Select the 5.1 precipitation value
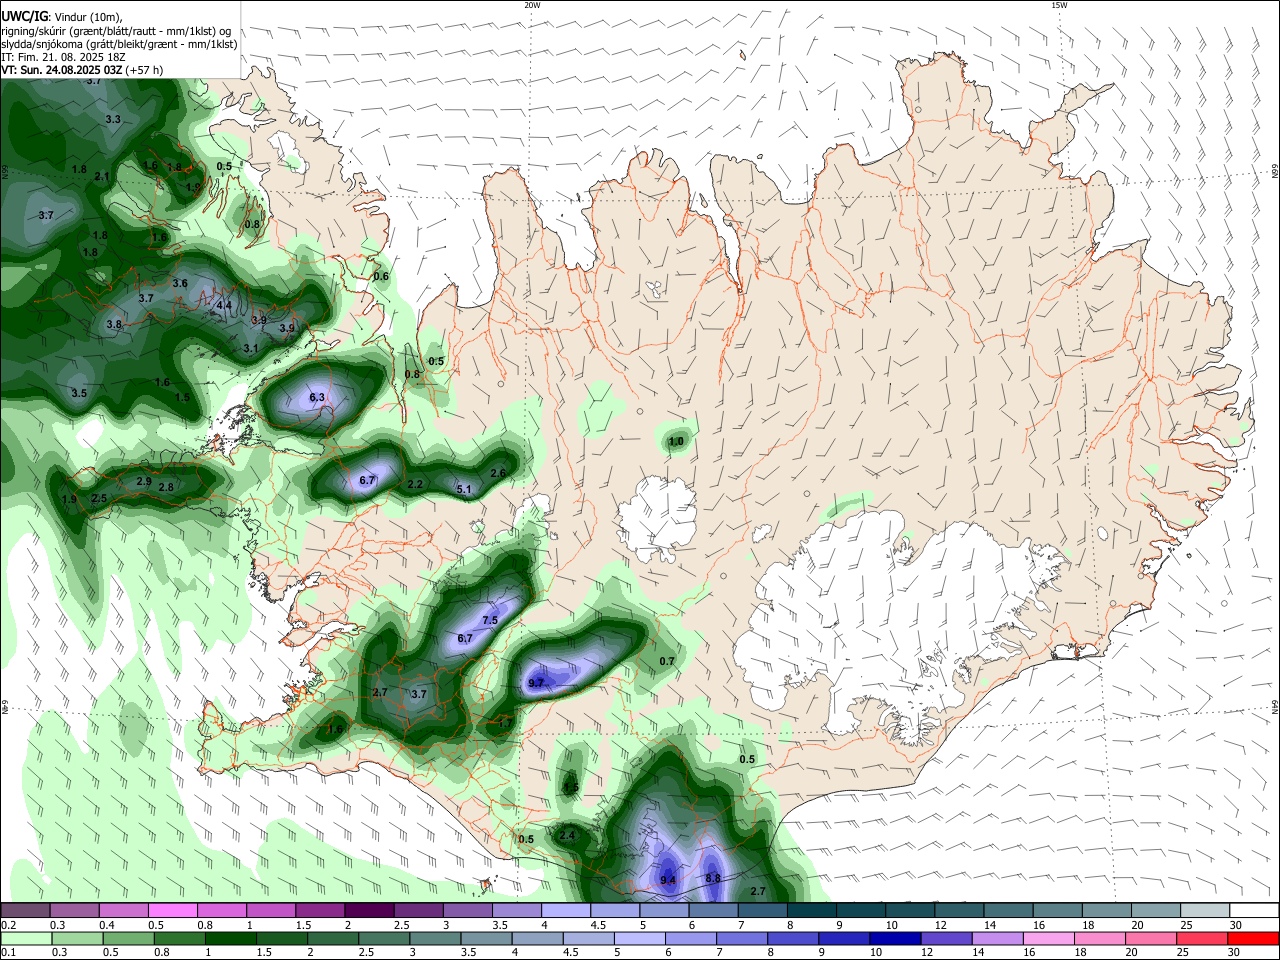This screenshot has height=960, width=1280. [x=464, y=489]
